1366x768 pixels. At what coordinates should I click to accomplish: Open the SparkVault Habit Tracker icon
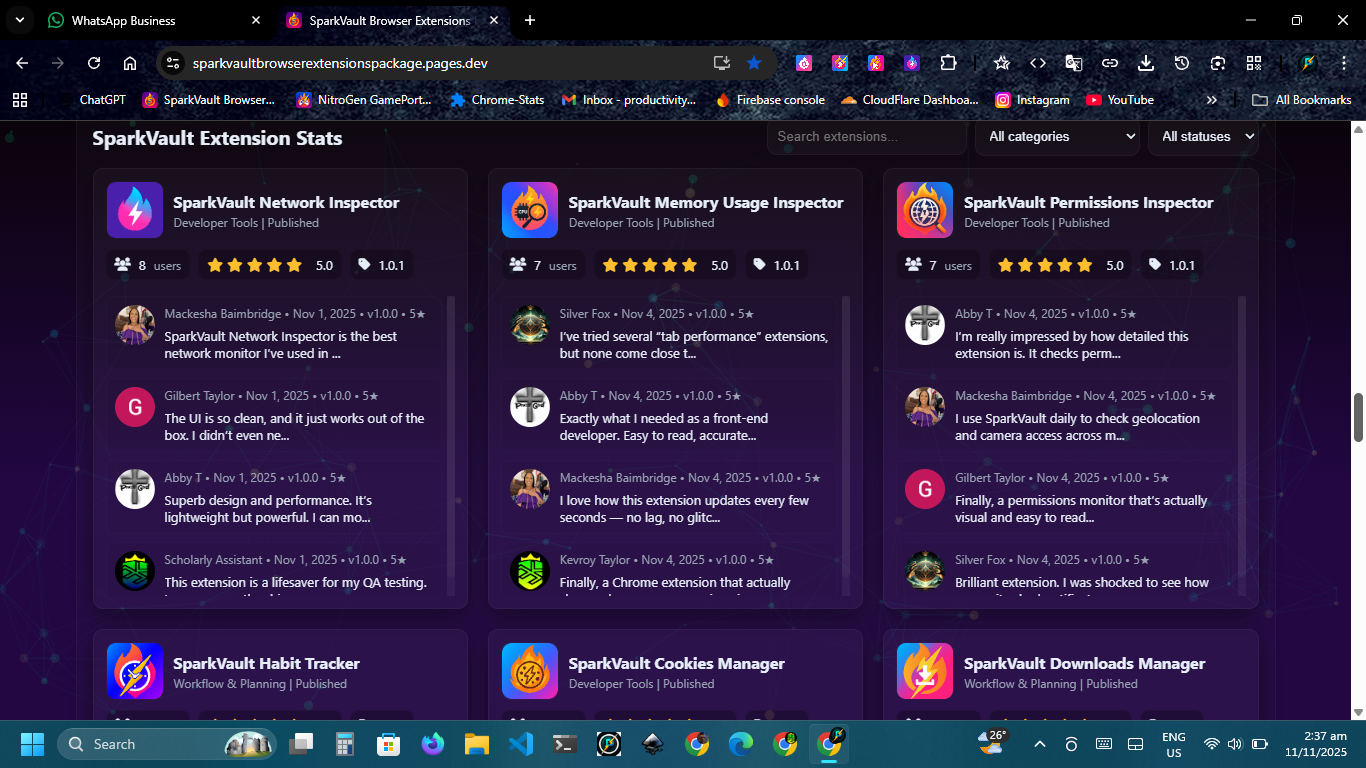(x=134, y=671)
